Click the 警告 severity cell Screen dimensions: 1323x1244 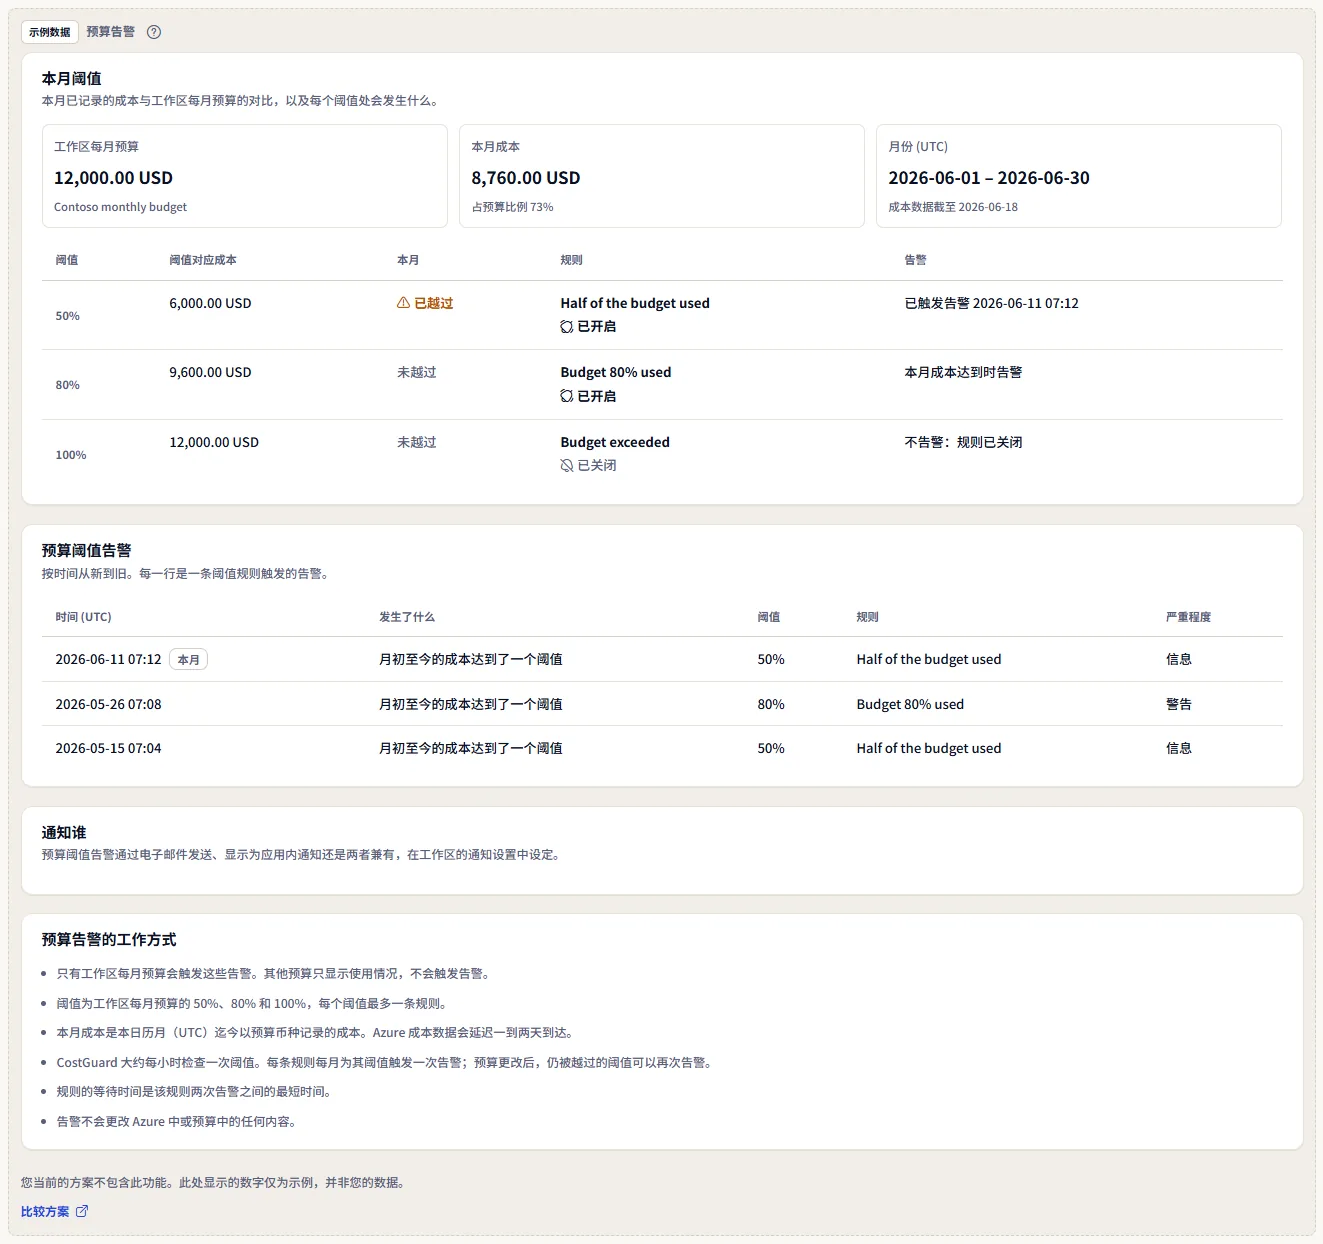click(x=1179, y=704)
